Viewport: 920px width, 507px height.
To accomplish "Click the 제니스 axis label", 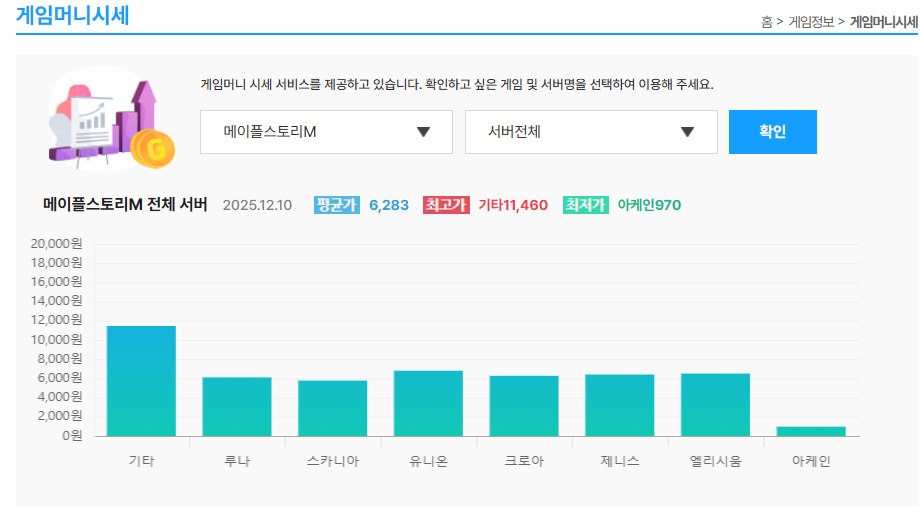I will [x=620, y=461].
